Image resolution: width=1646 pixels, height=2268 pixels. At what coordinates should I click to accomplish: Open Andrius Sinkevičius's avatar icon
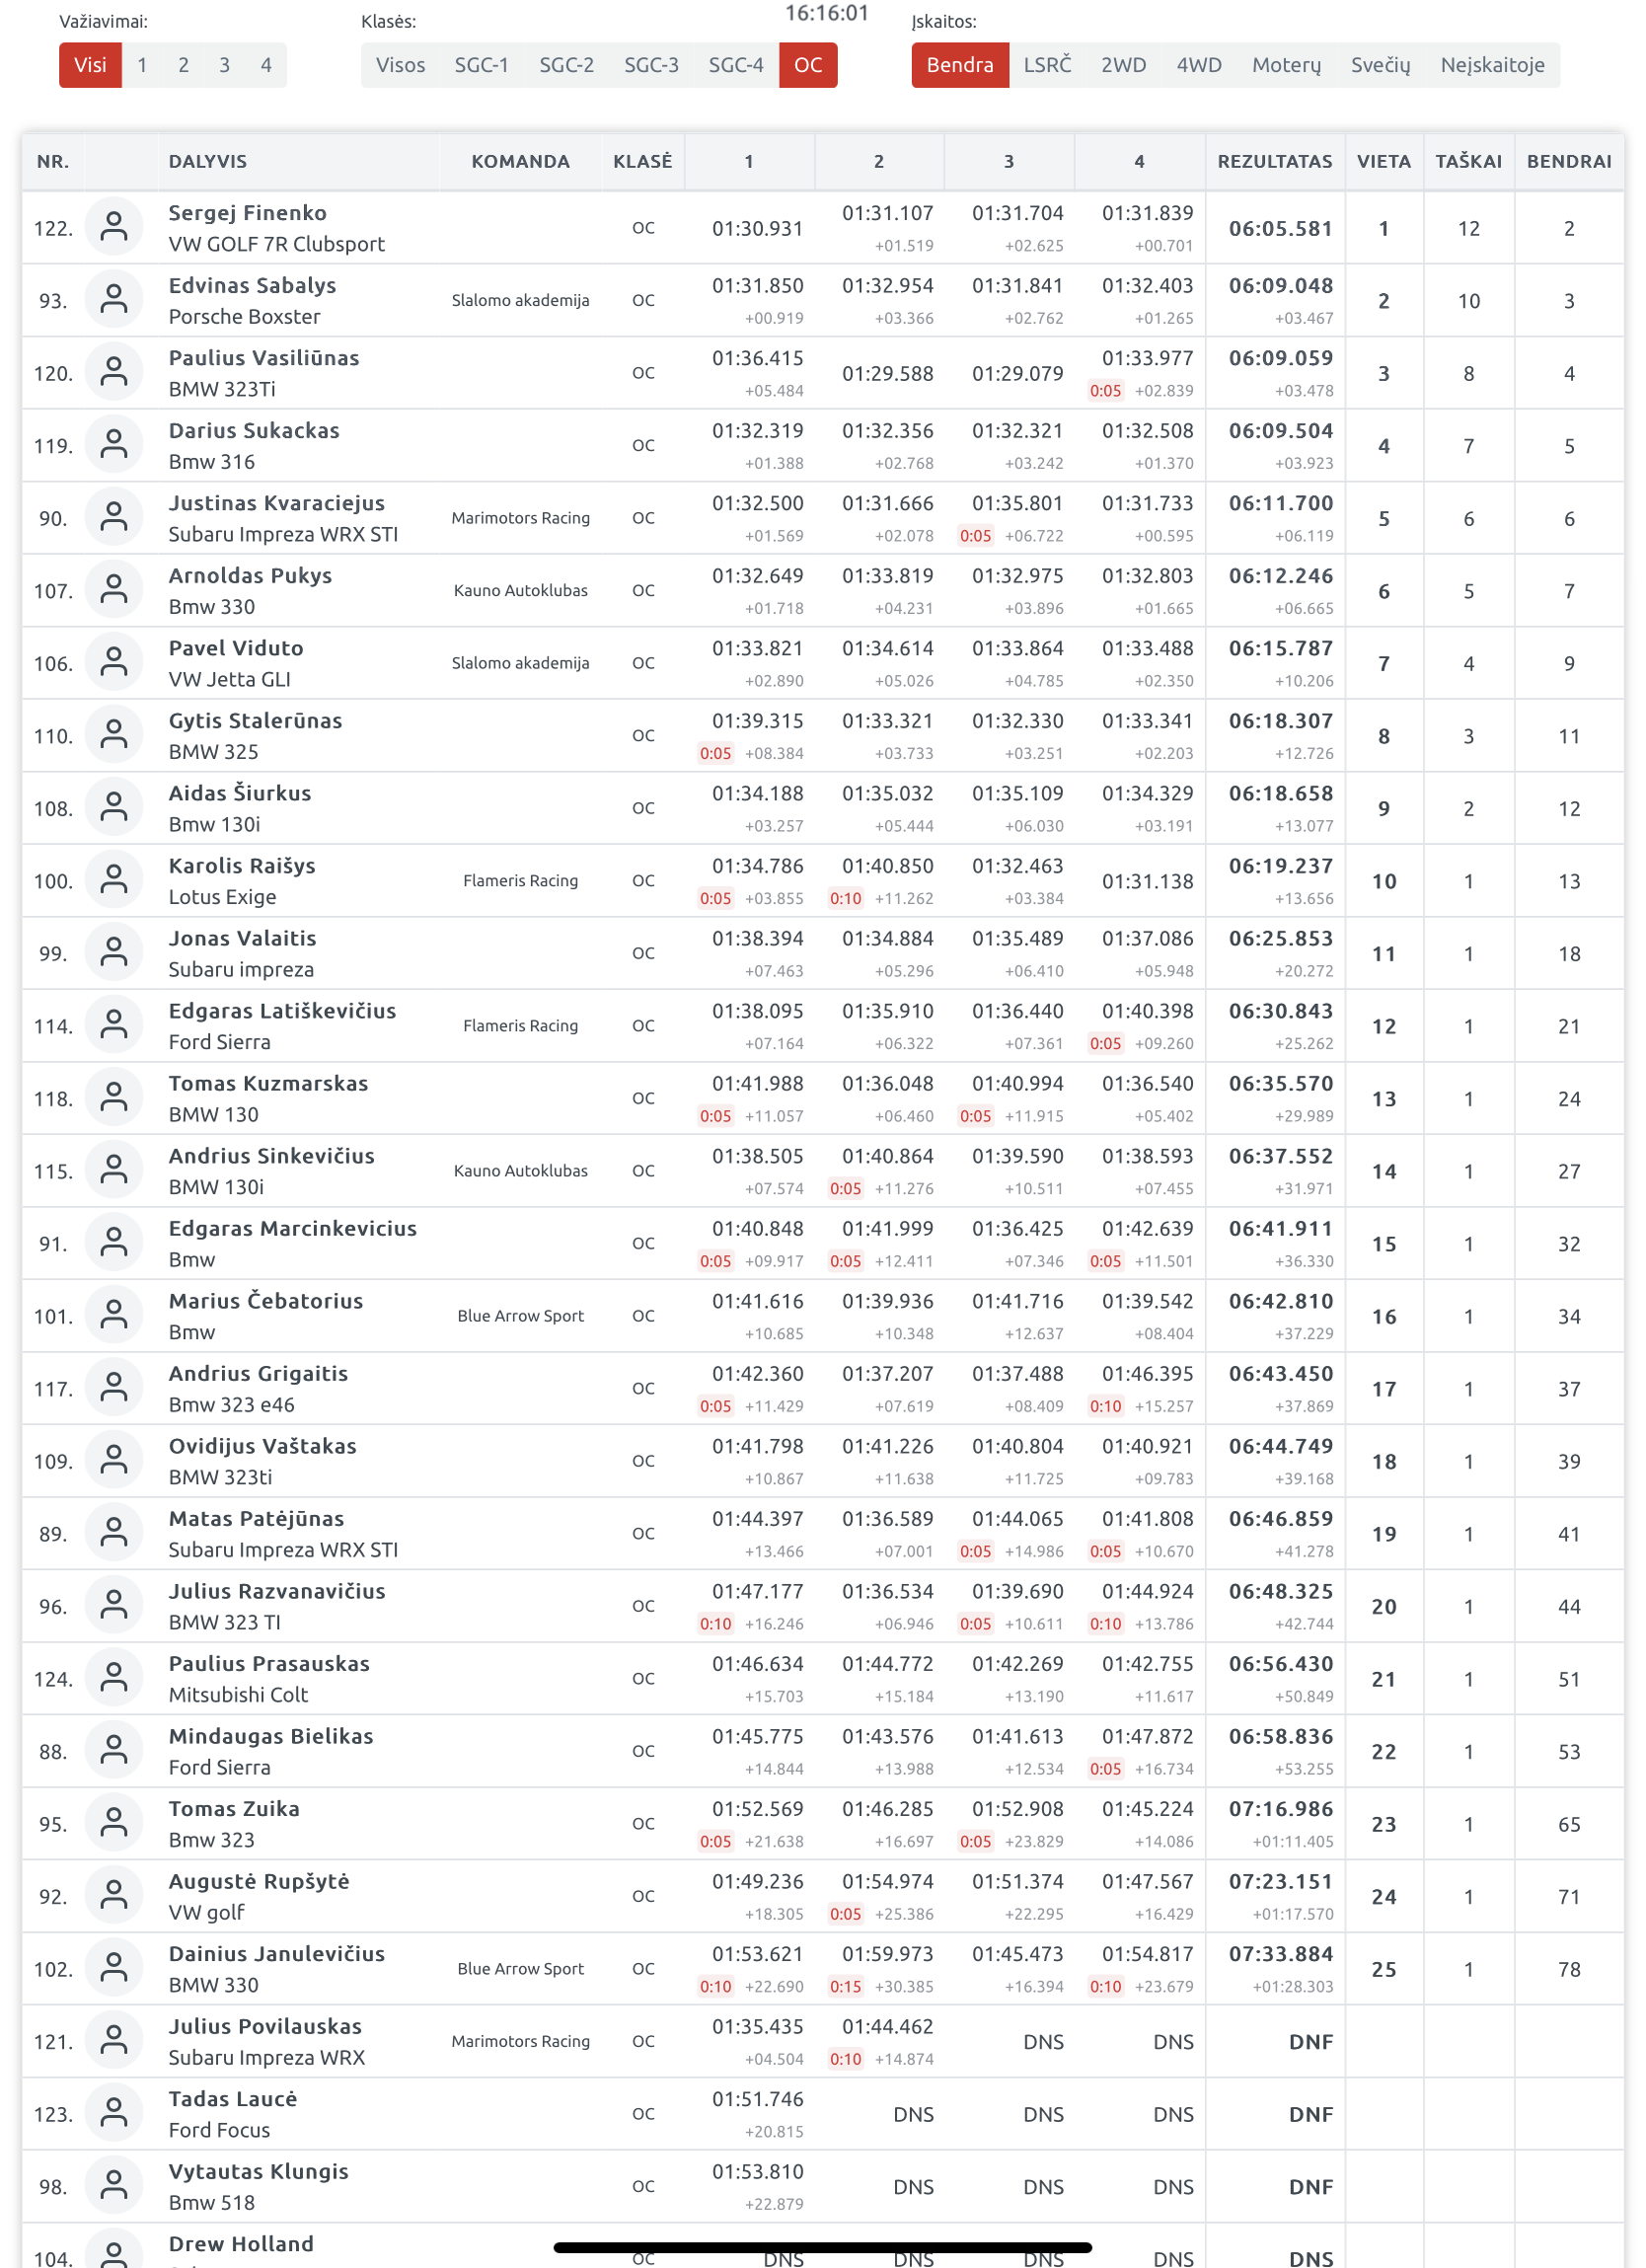point(115,1170)
